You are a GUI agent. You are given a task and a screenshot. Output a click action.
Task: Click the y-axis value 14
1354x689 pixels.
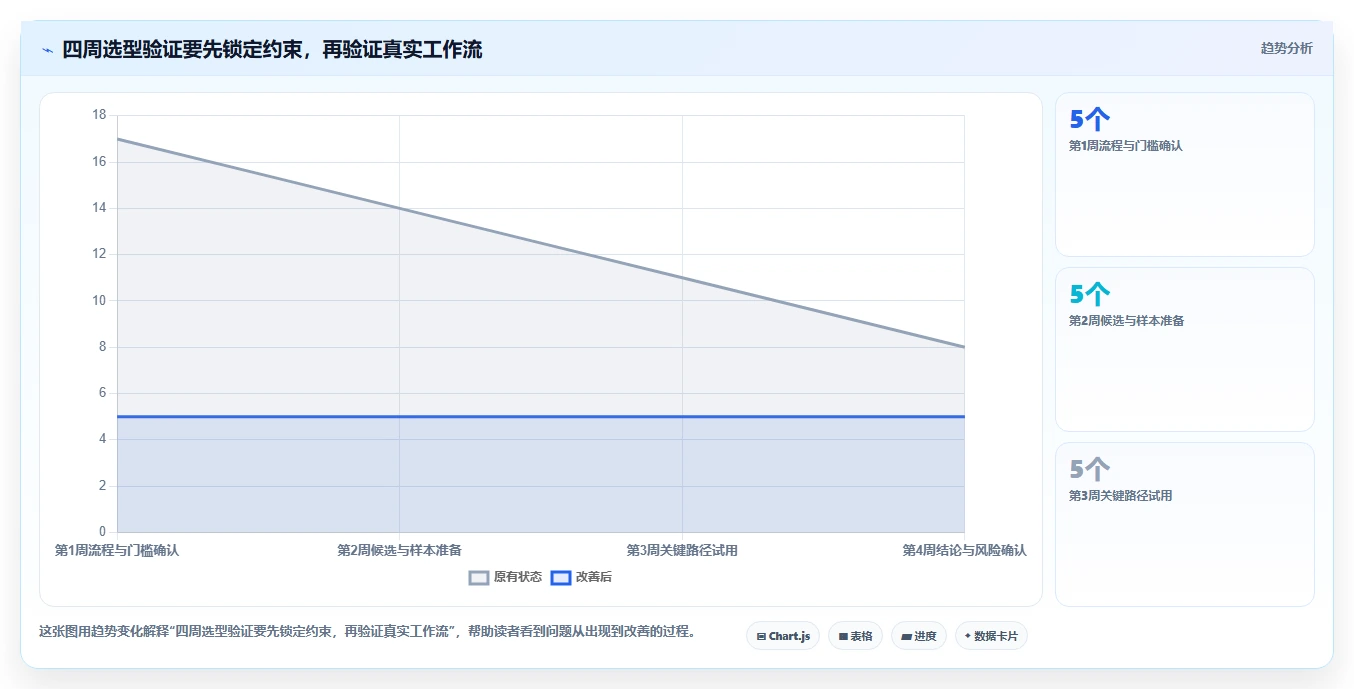pyautogui.click(x=99, y=208)
